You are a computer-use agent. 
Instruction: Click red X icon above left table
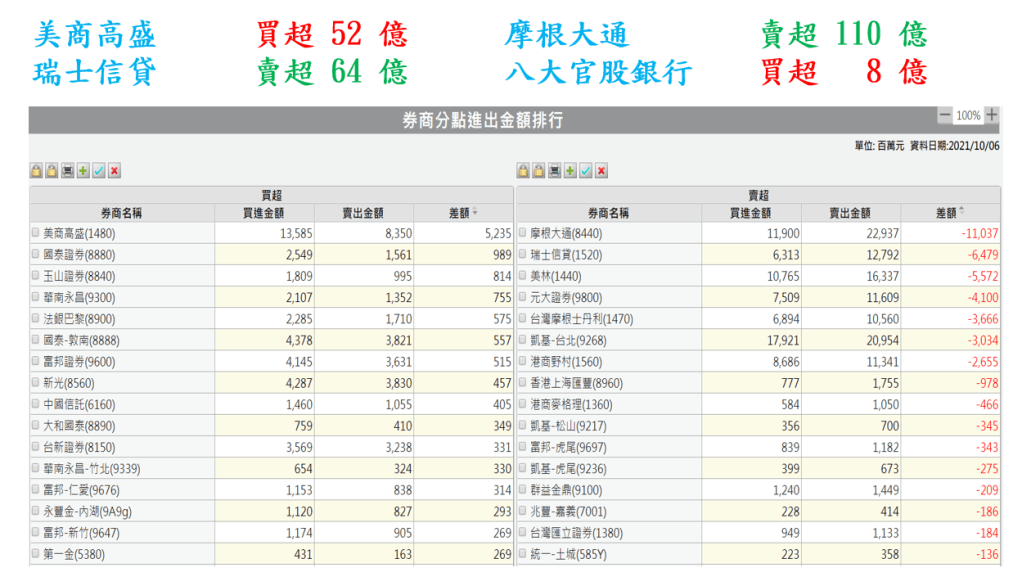point(115,171)
